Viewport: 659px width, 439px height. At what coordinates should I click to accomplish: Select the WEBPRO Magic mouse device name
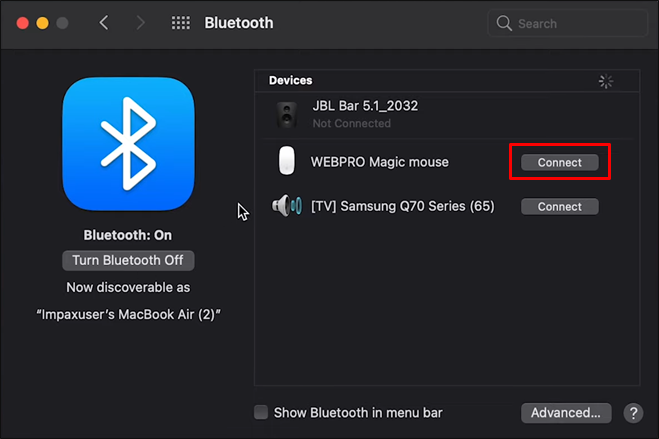(x=380, y=162)
